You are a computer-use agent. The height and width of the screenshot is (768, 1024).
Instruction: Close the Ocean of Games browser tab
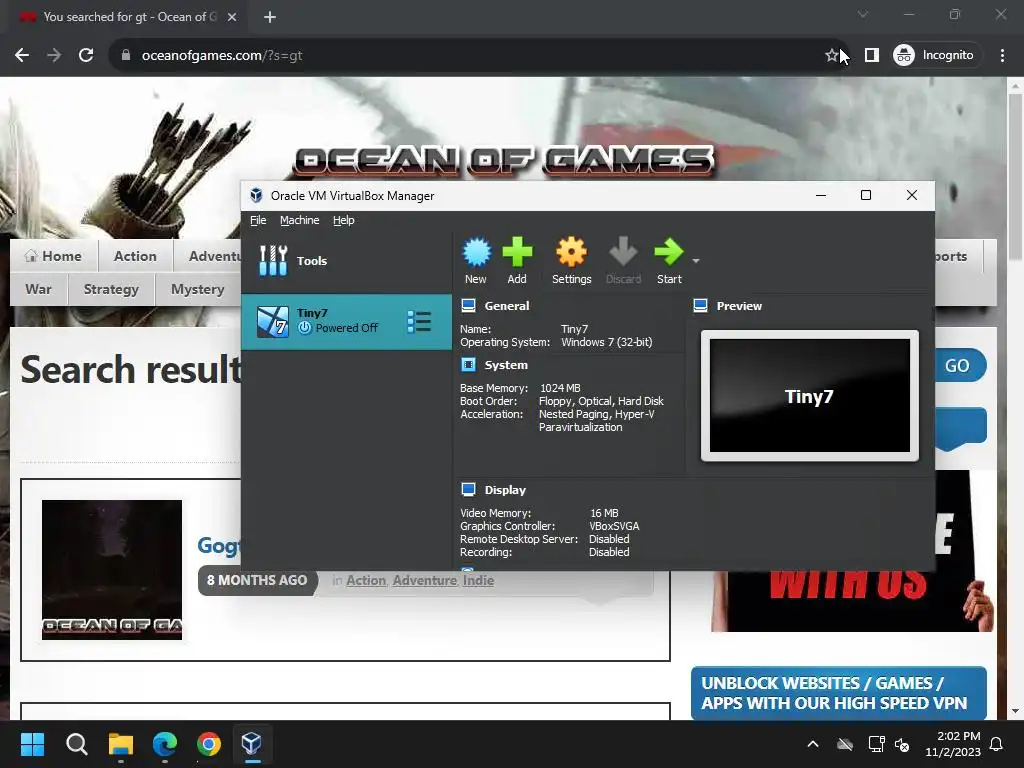tap(232, 17)
